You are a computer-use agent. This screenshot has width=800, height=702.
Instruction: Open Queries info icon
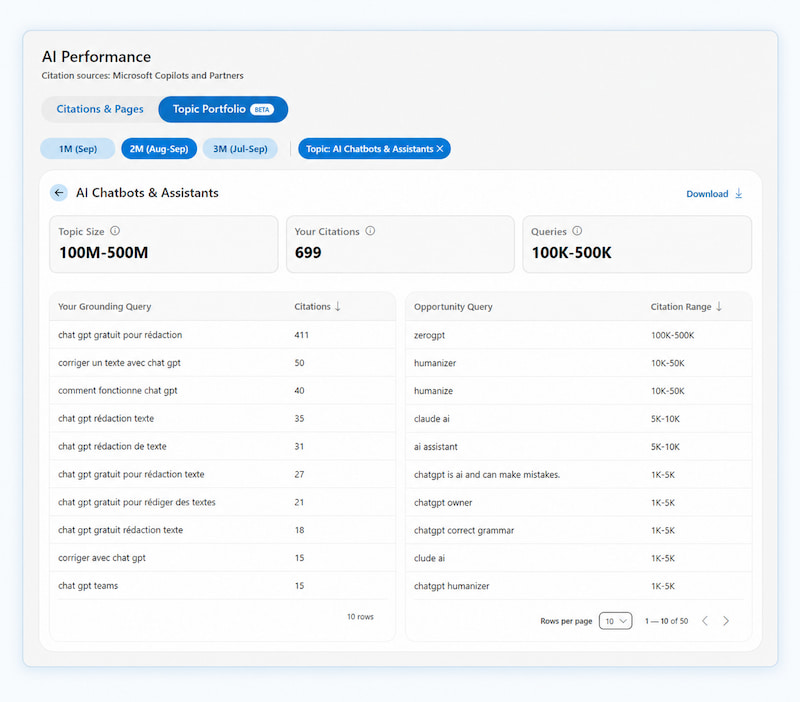point(577,231)
